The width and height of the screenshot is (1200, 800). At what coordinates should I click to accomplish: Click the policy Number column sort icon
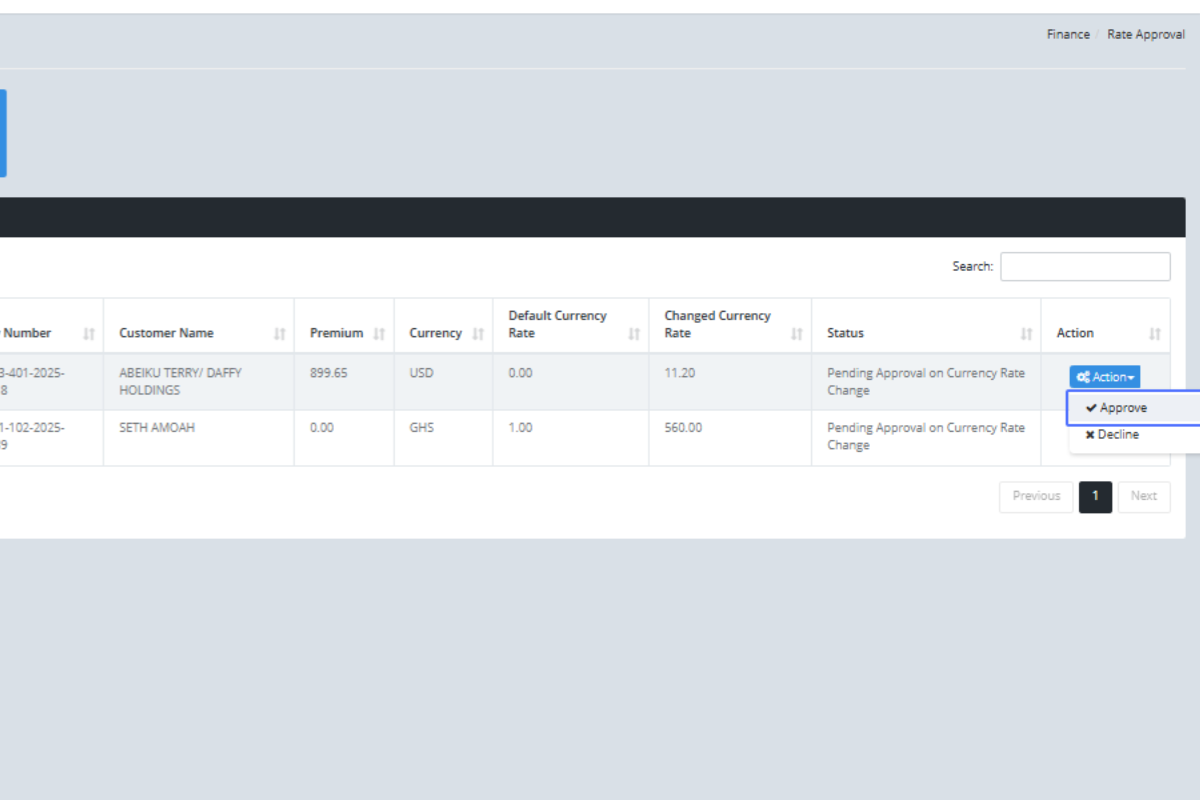pyautogui.click(x=89, y=334)
